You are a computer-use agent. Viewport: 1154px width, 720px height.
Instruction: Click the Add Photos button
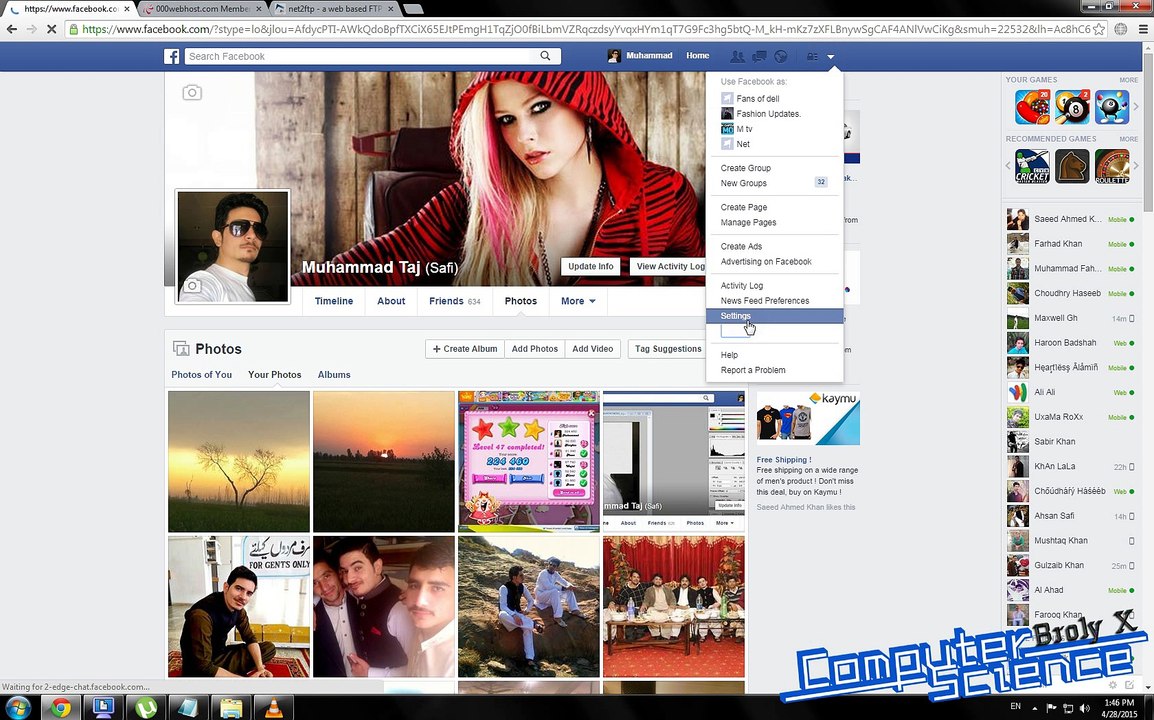click(x=535, y=349)
